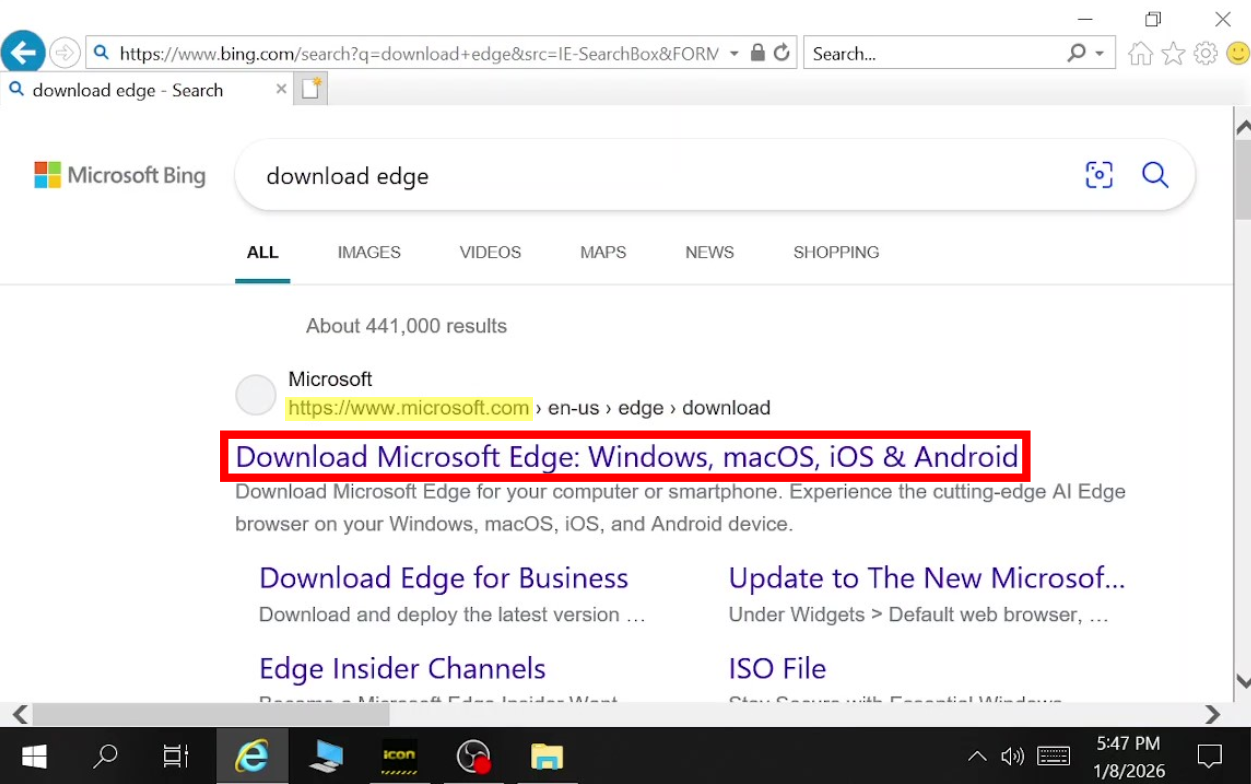This screenshot has width=1251, height=784.
Task: Open 'Download Microsoft Edge: Windows, macOS' result
Action: pos(627,457)
